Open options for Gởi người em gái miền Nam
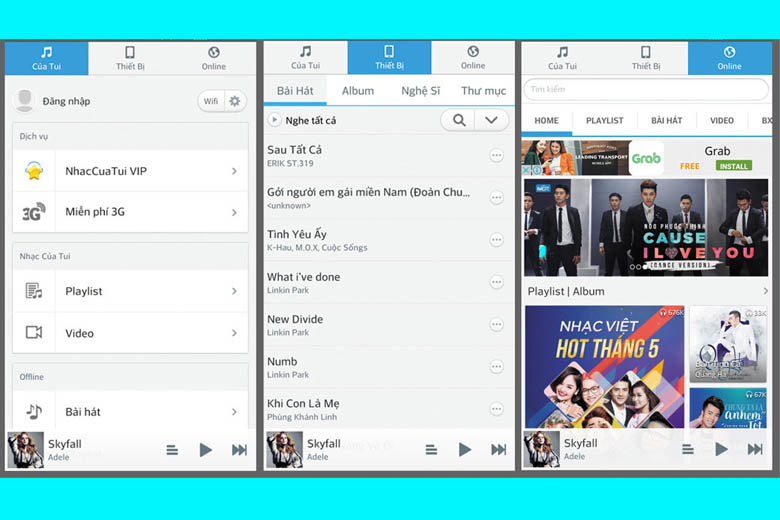The width and height of the screenshot is (780, 520). tap(496, 198)
